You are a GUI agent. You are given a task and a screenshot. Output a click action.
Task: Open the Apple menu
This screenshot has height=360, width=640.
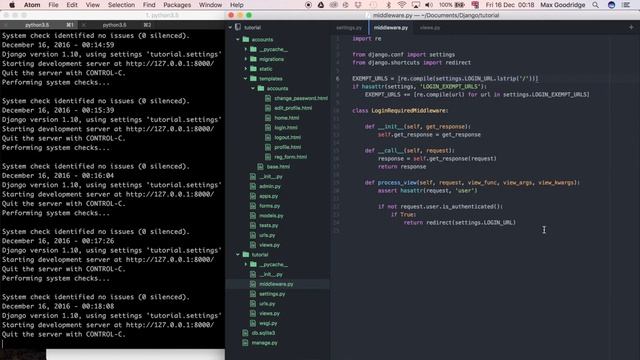point(12,5)
